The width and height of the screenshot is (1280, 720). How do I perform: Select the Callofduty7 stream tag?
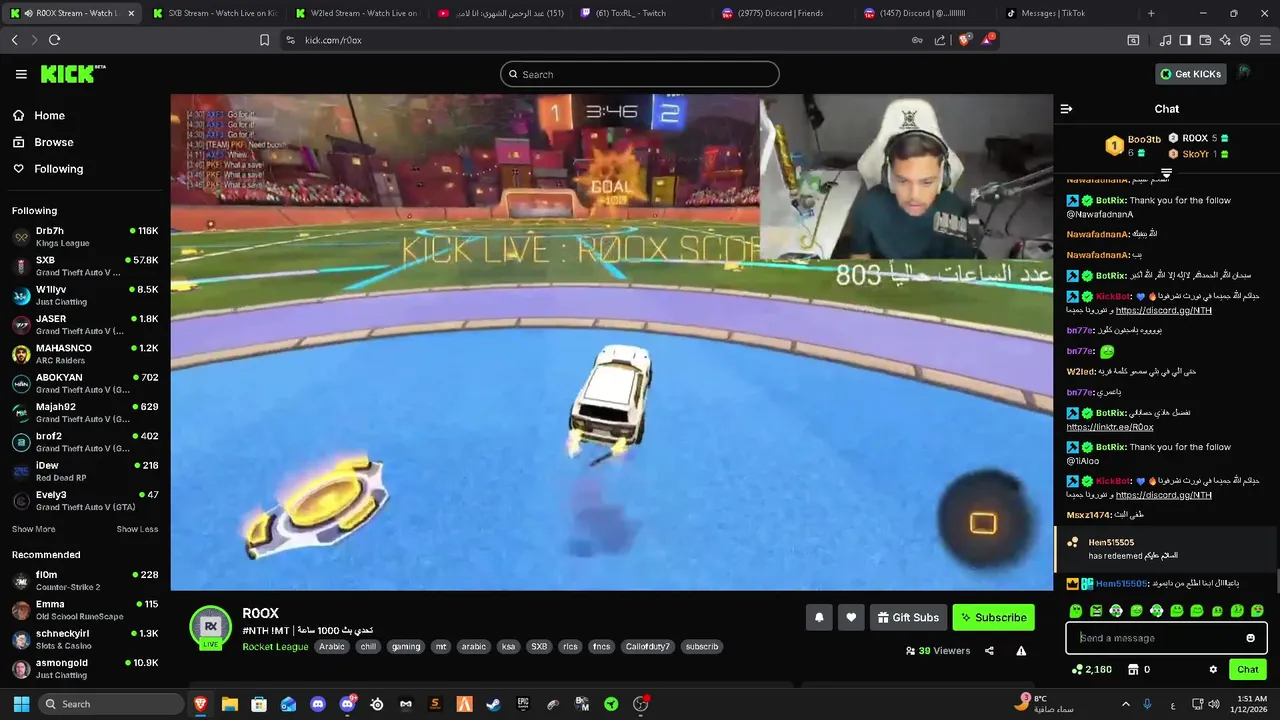tap(648, 647)
